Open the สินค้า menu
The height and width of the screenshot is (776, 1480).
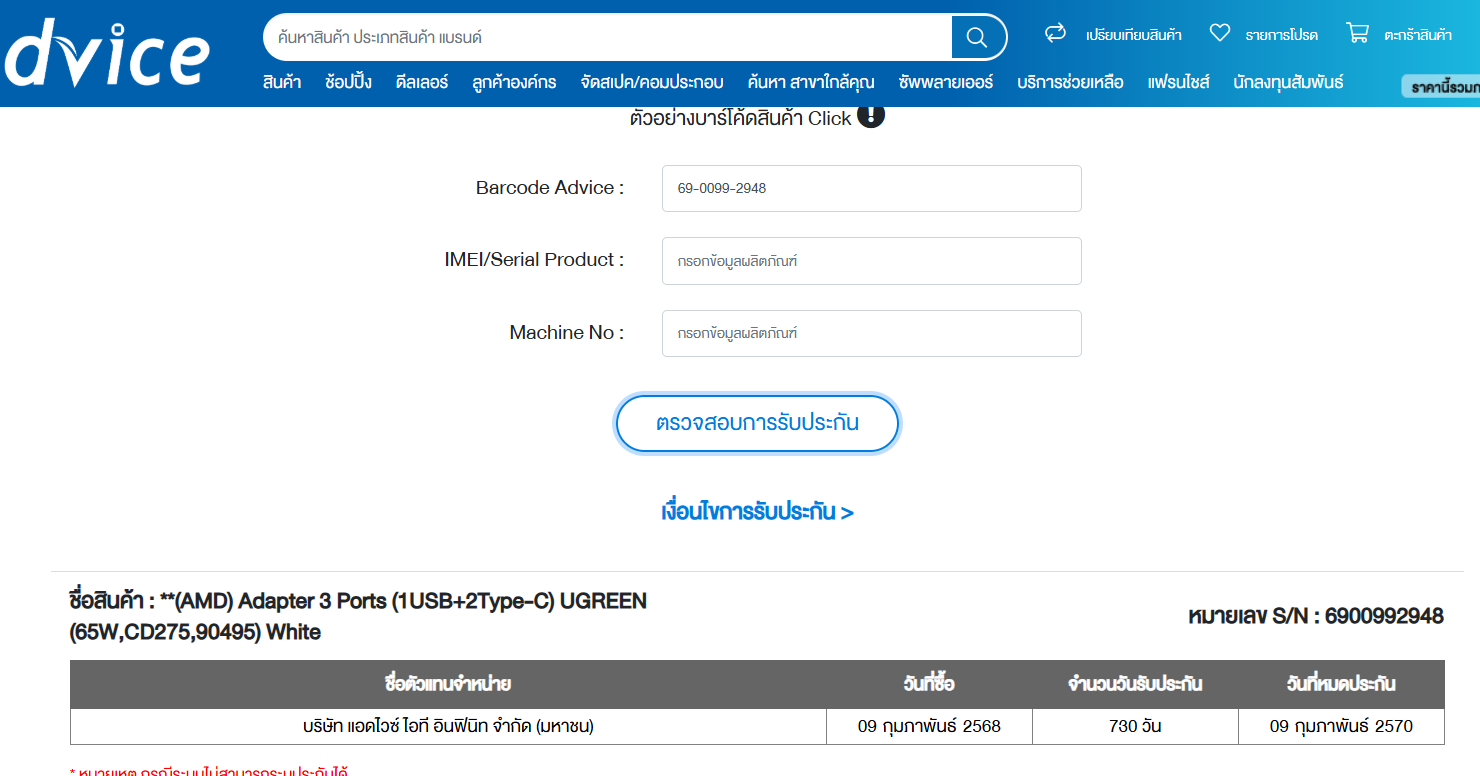[282, 82]
